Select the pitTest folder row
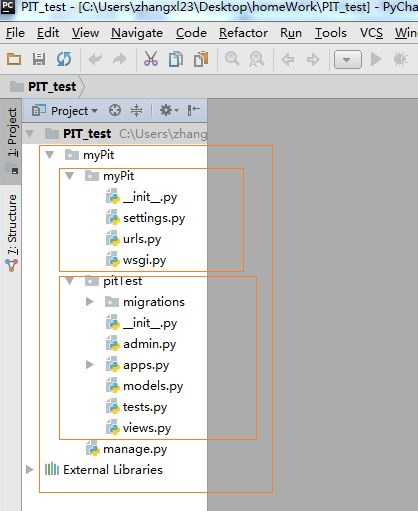Screen dimensions: 418x511 pos(123,281)
